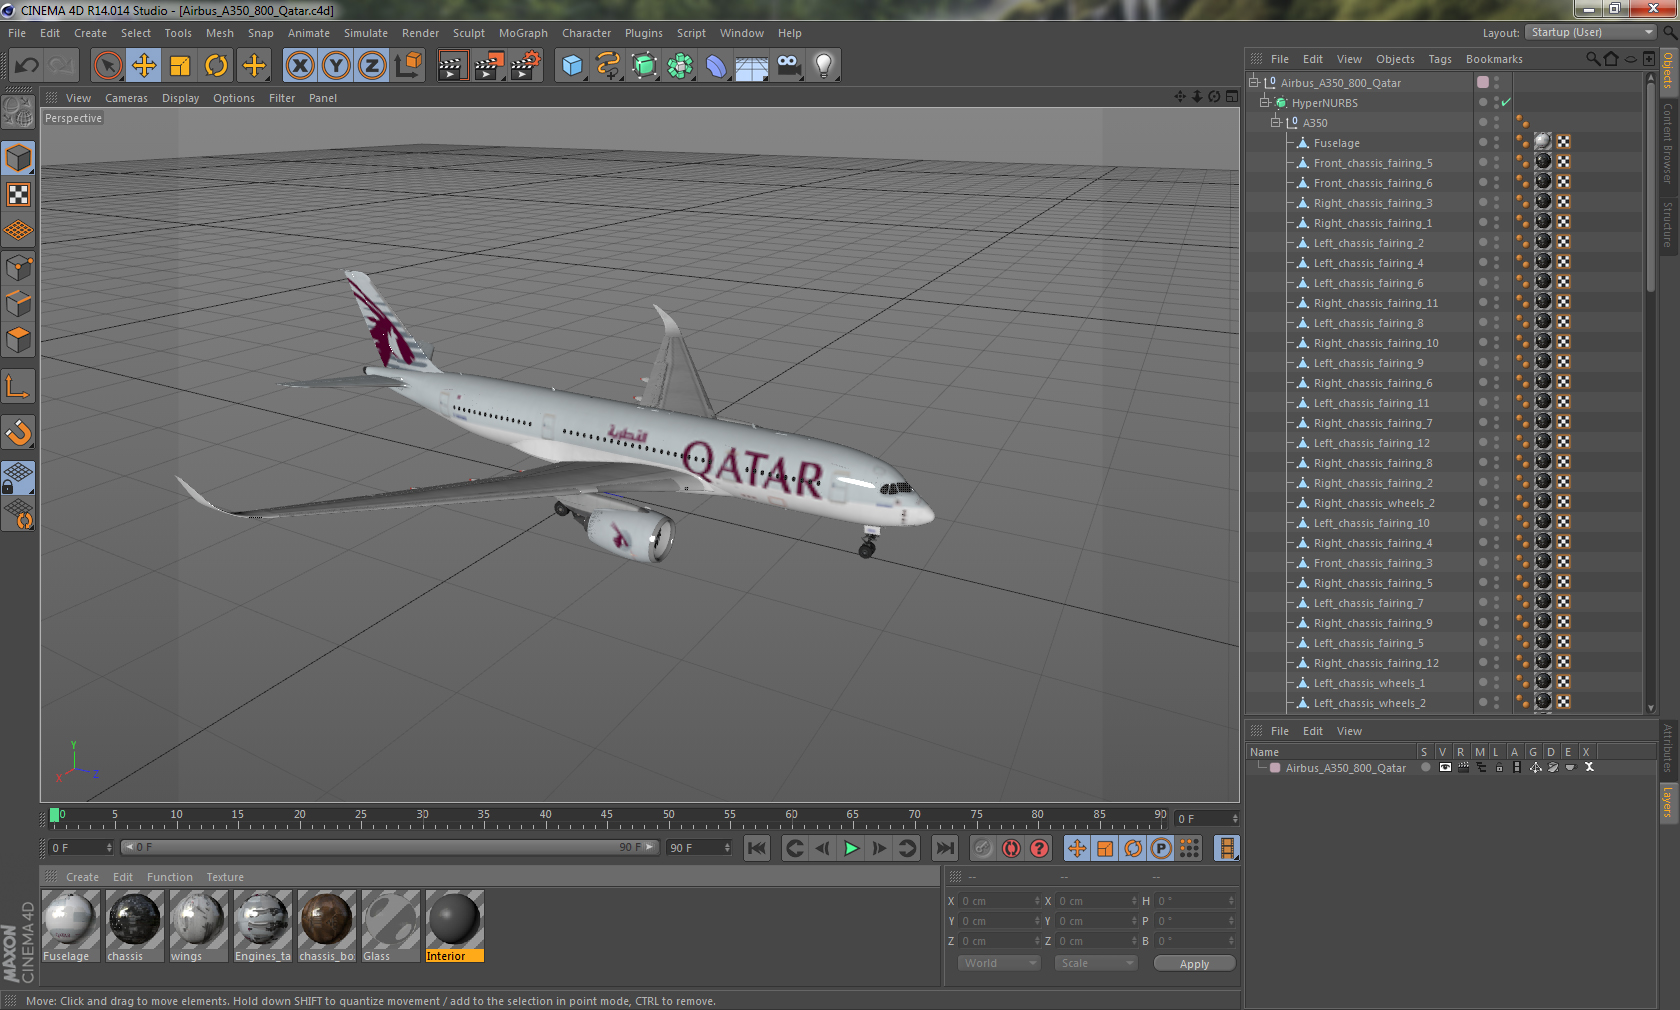Screen dimensions: 1680x1010
Task: Click the Apply button
Action: (x=1194, y=964)
